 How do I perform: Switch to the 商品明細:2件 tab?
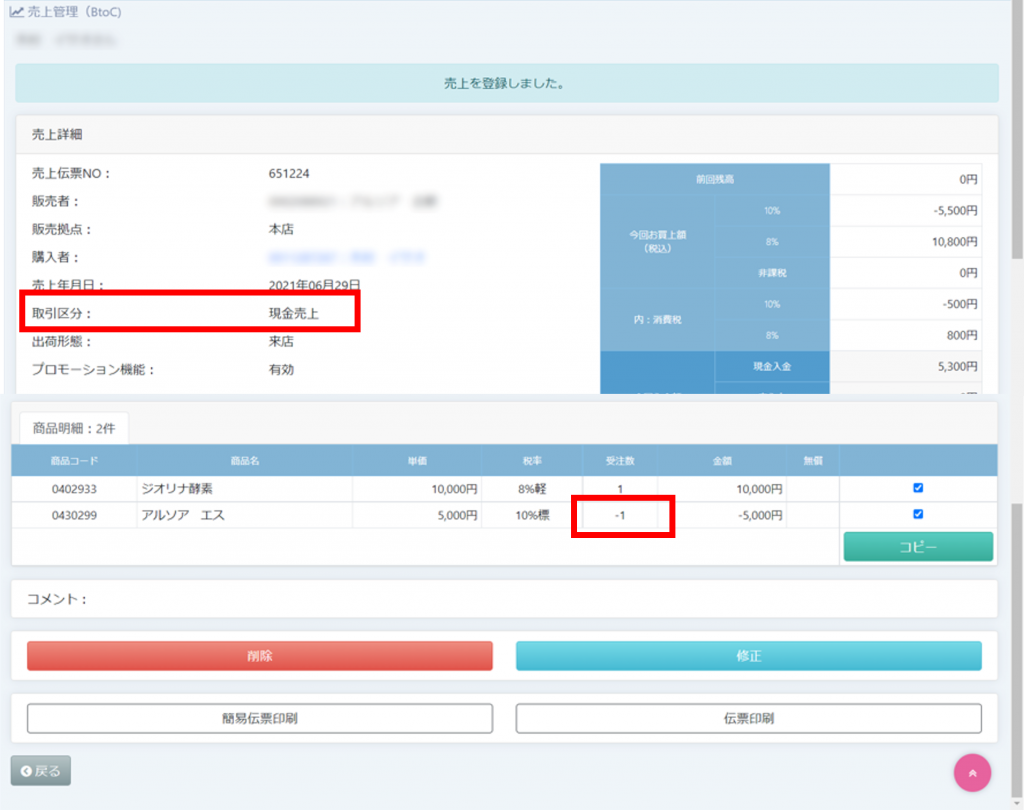click(74, 427)
